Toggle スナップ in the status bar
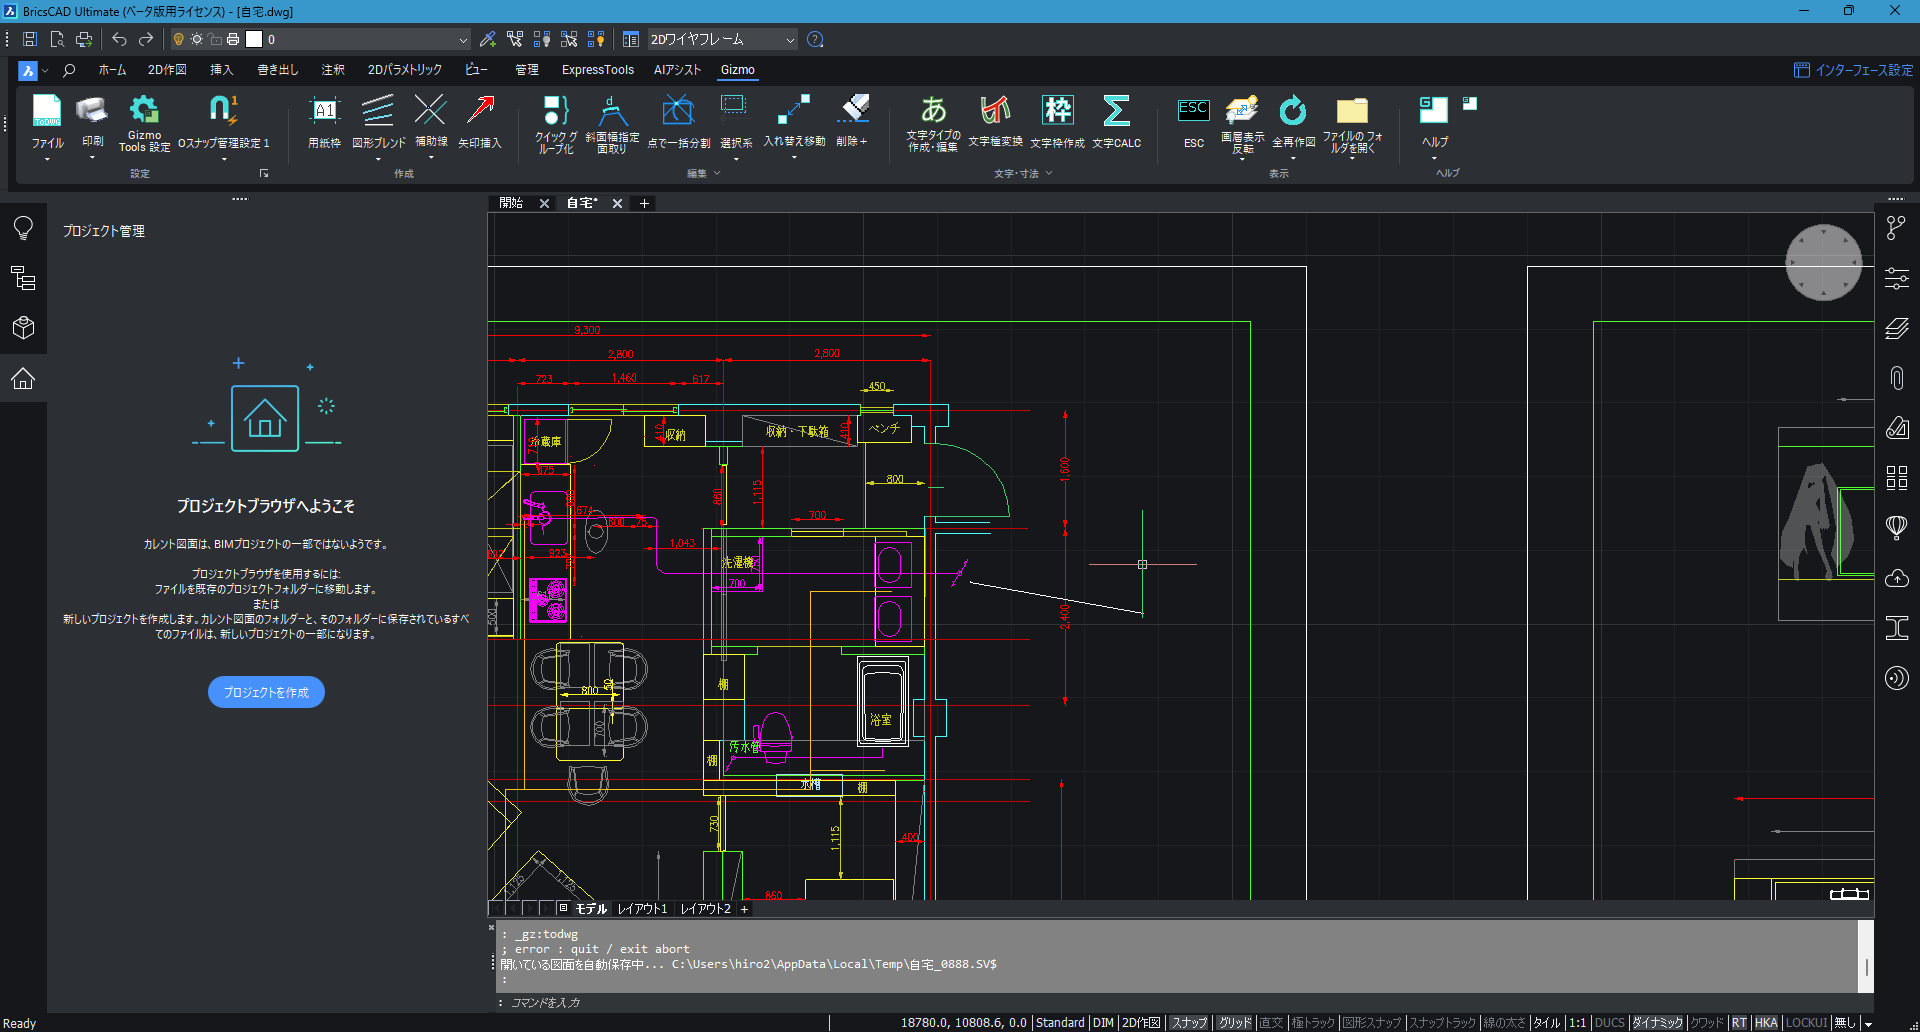 (x=1189, y=1023)
